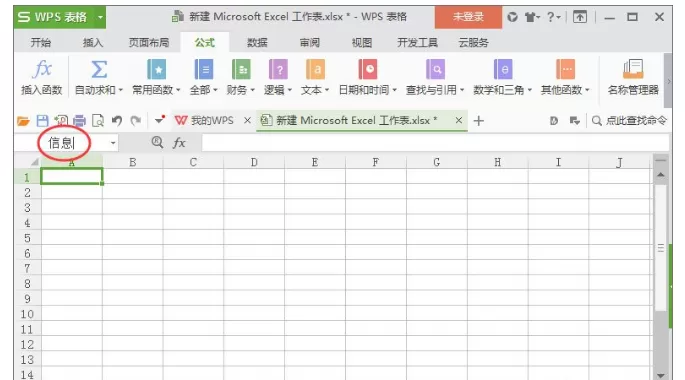Click the save diskette icon
This screenshot has width=685, height=380.
pyautogui.click(x=42, y=121)
